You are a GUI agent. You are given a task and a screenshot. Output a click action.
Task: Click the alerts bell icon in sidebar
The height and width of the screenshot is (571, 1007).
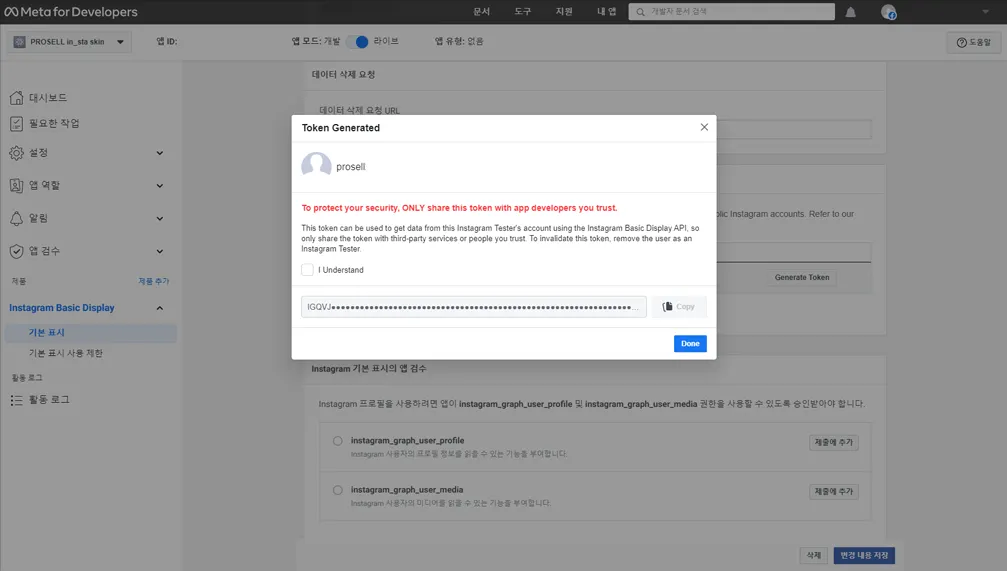point(17,218)
